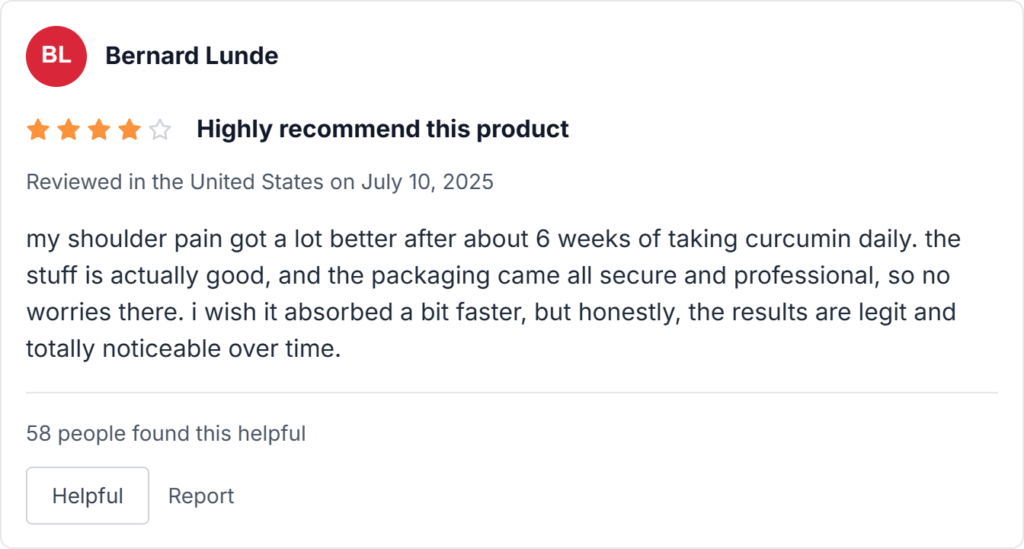This screenshot has width=1024, height=549.
Task: Click the words "United States" in the date line
Action: [256, 182]
